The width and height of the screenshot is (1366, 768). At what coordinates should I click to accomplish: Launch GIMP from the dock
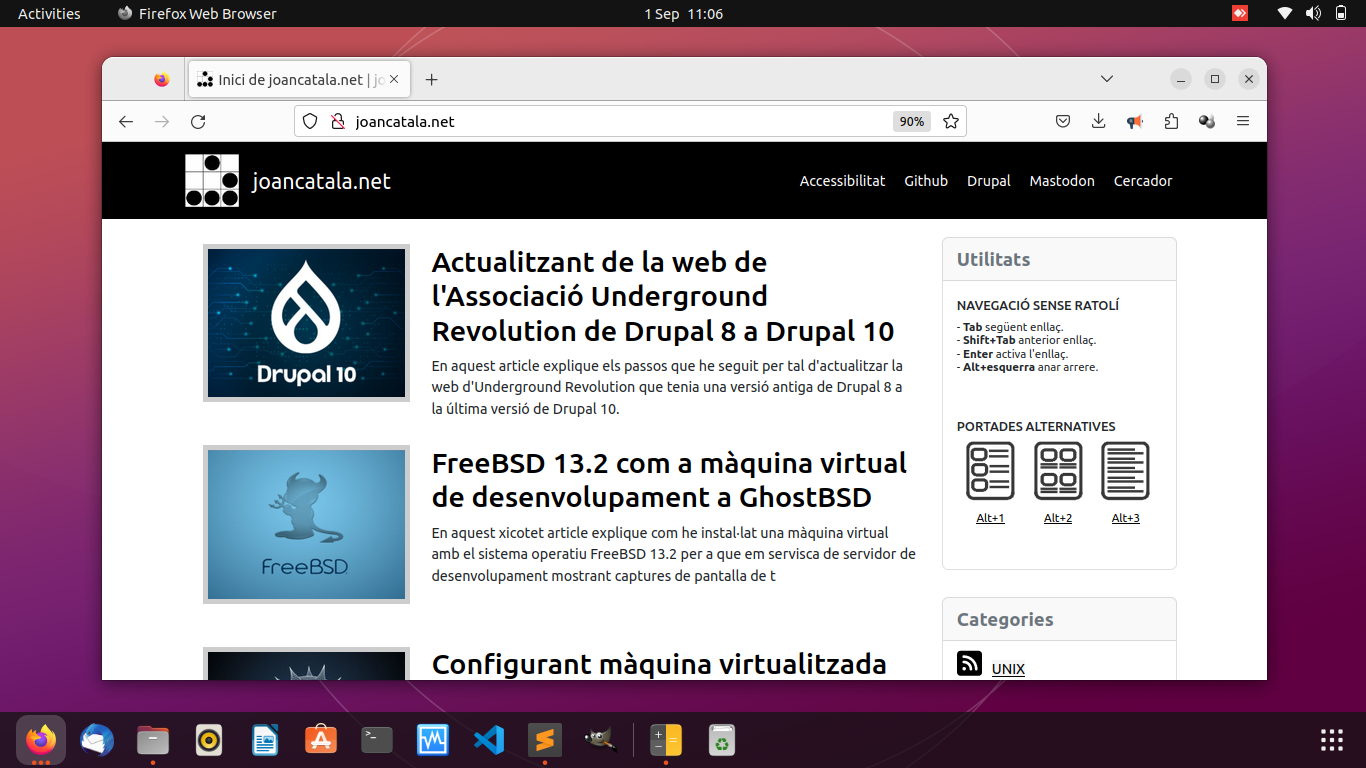(x=601, y=740)
